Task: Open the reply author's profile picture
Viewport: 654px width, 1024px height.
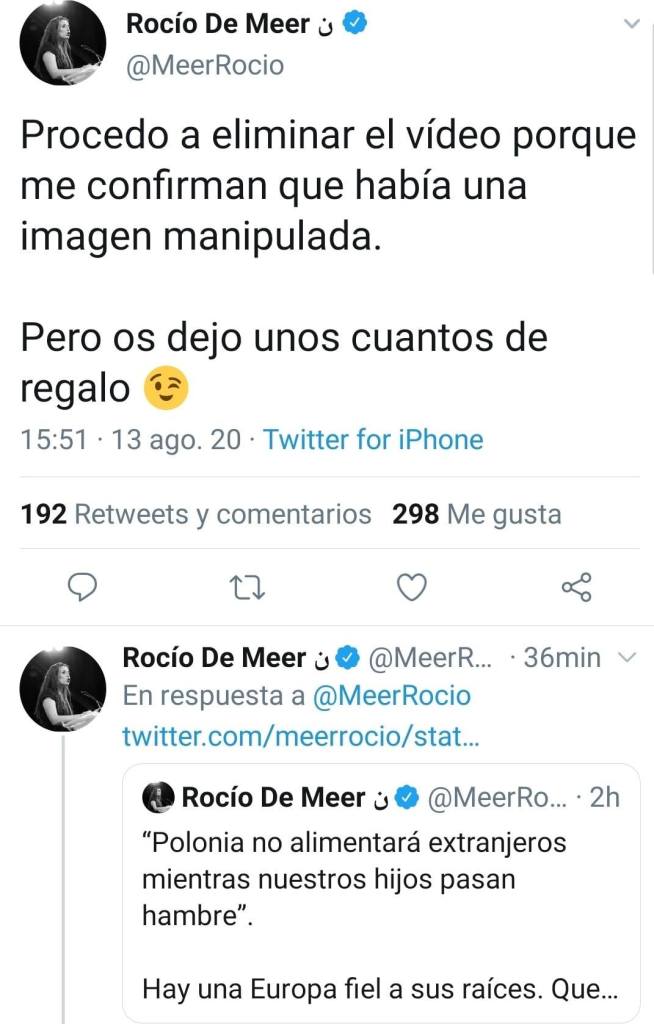Action: click(63, 688)
